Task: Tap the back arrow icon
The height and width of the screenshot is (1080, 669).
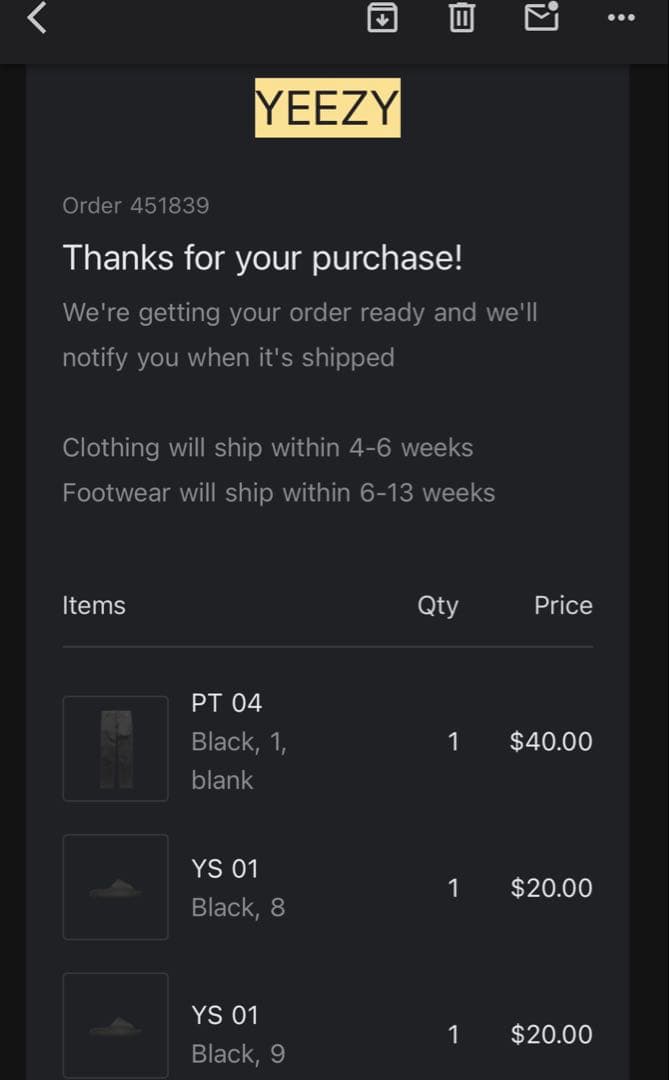Action: (37, 18)
